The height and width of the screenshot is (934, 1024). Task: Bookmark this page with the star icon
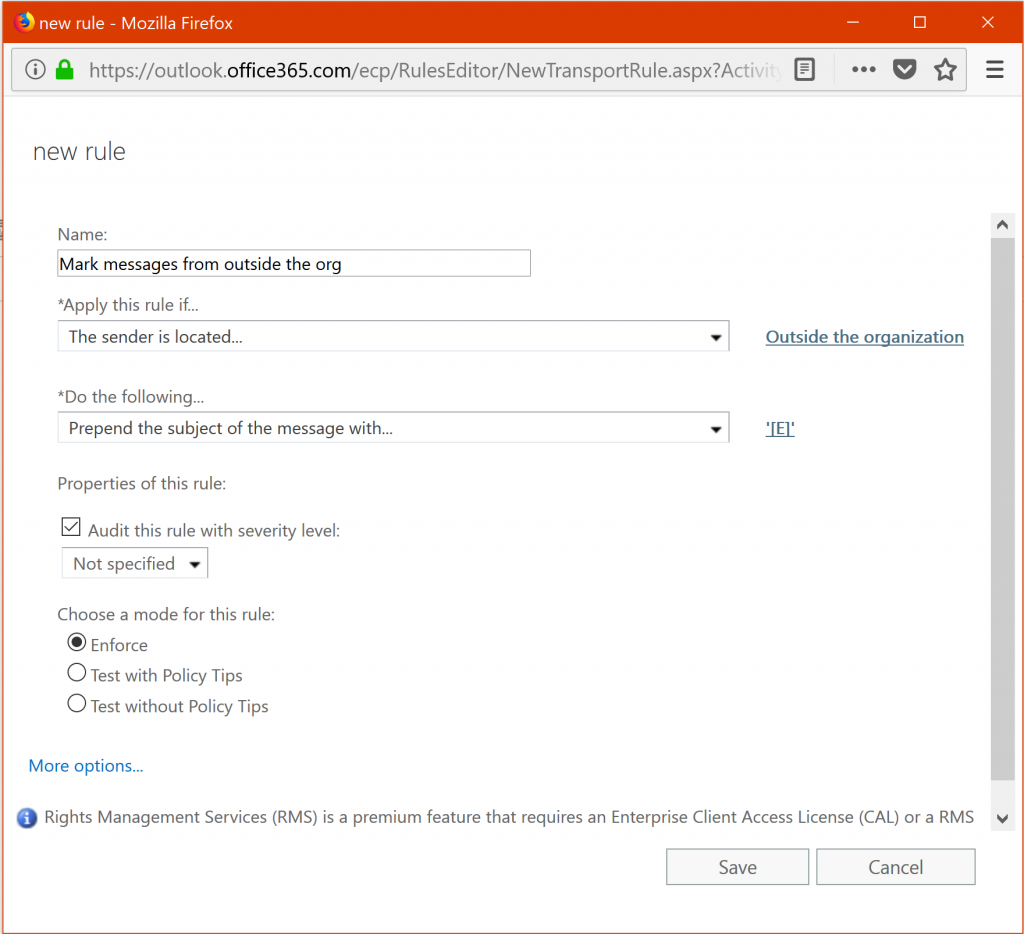(x=945, y=70)
